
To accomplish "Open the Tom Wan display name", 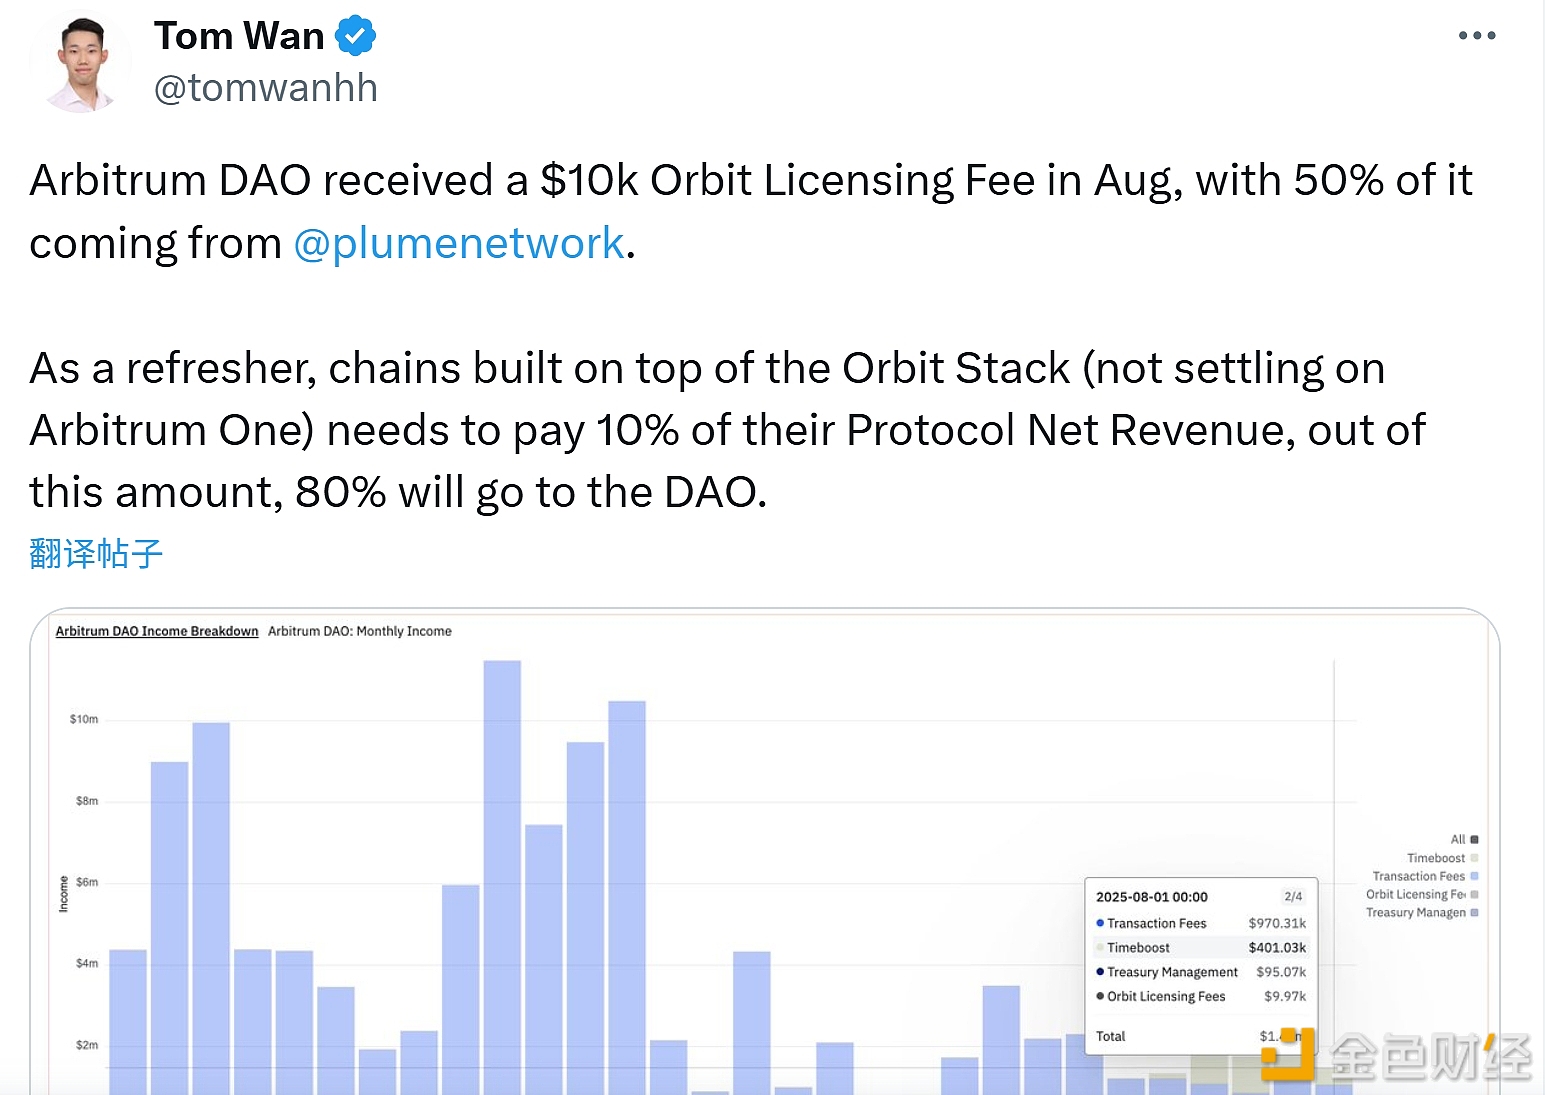I will [239, 36].
